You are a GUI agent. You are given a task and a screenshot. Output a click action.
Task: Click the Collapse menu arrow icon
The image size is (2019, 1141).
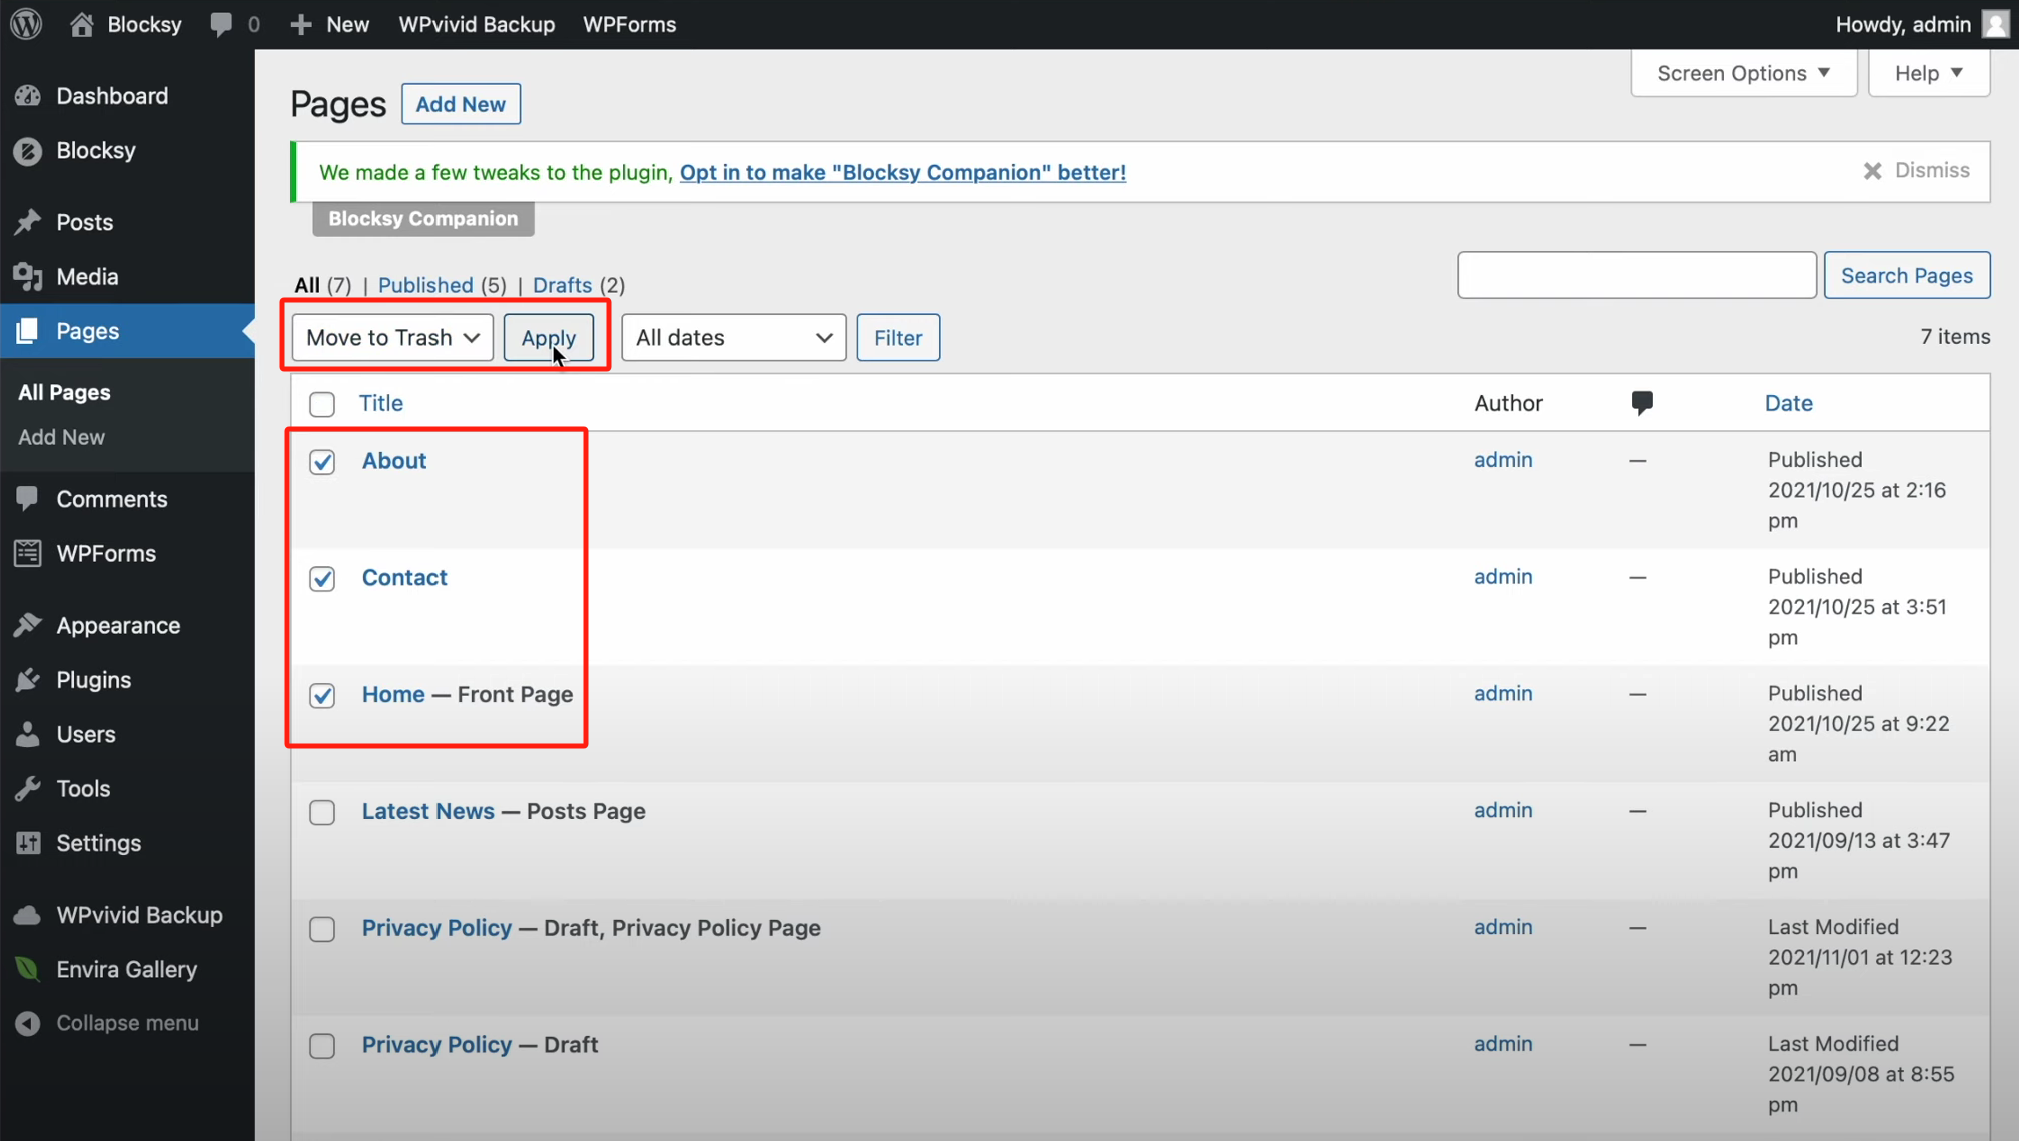point(28,1023)
